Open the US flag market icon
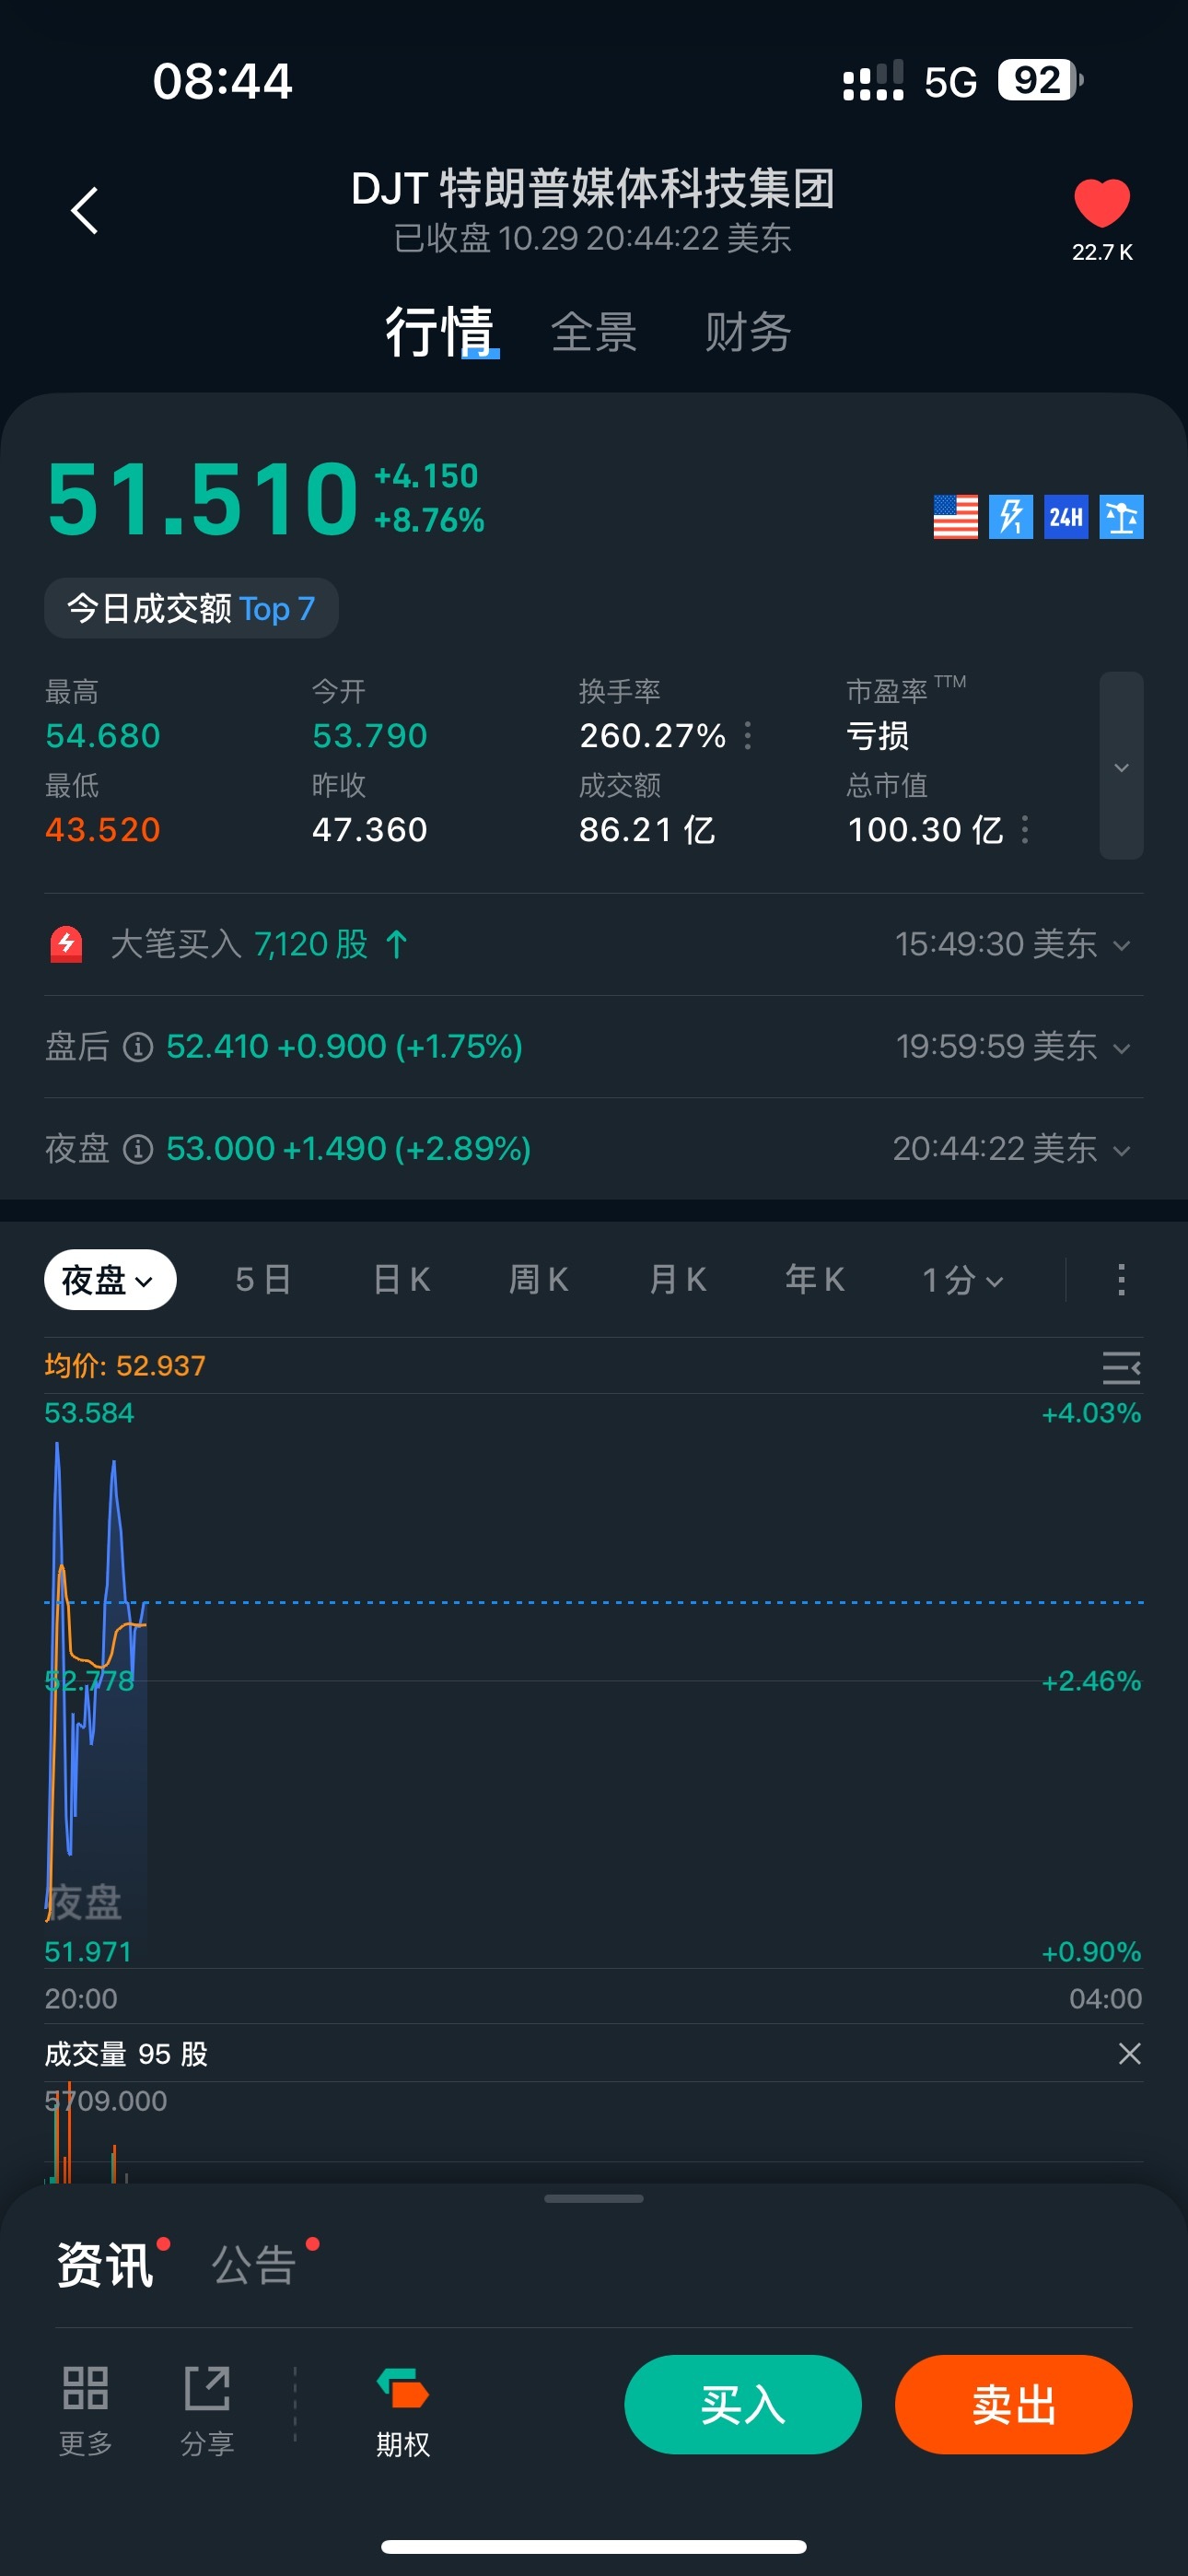Image resolution: width=1188 pixels, height=2576 pixels. (x=955, y=517)
